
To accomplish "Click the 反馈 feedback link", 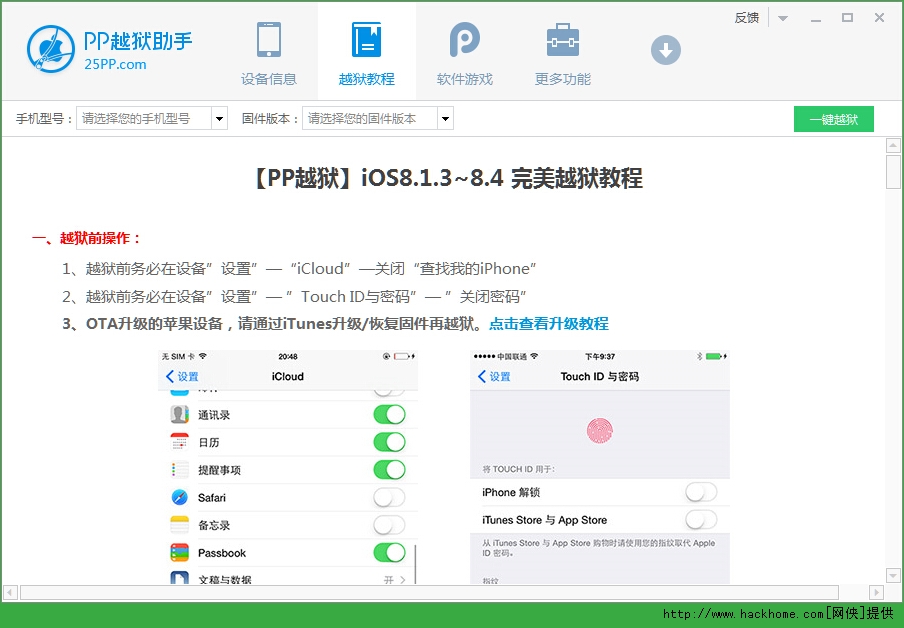I will [x=747, y=18].
